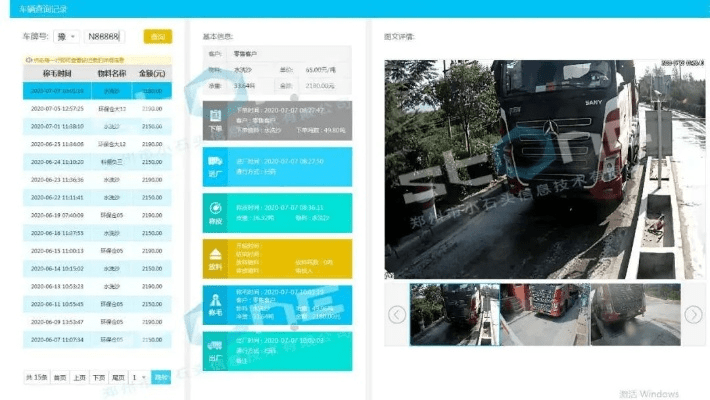Jump to 尾页 last page
The width and height of the screenshot is (710, 400).
pyautogui.click(x=118, y=377)
